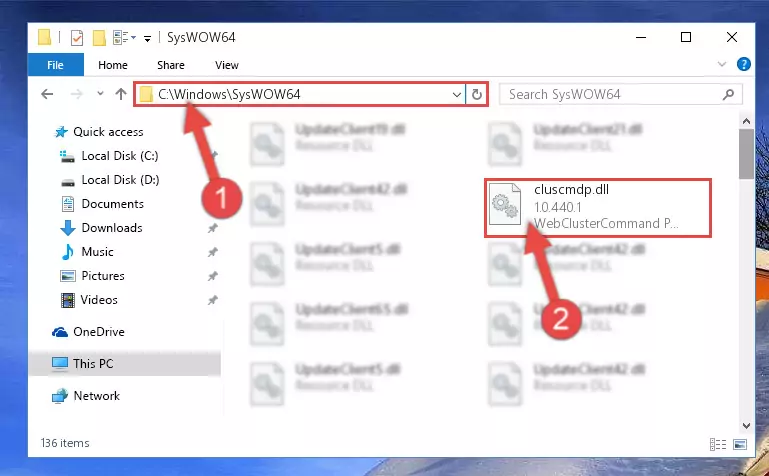Switch to the View ribbon tab
769x476 pixels.
pos(227,65)
